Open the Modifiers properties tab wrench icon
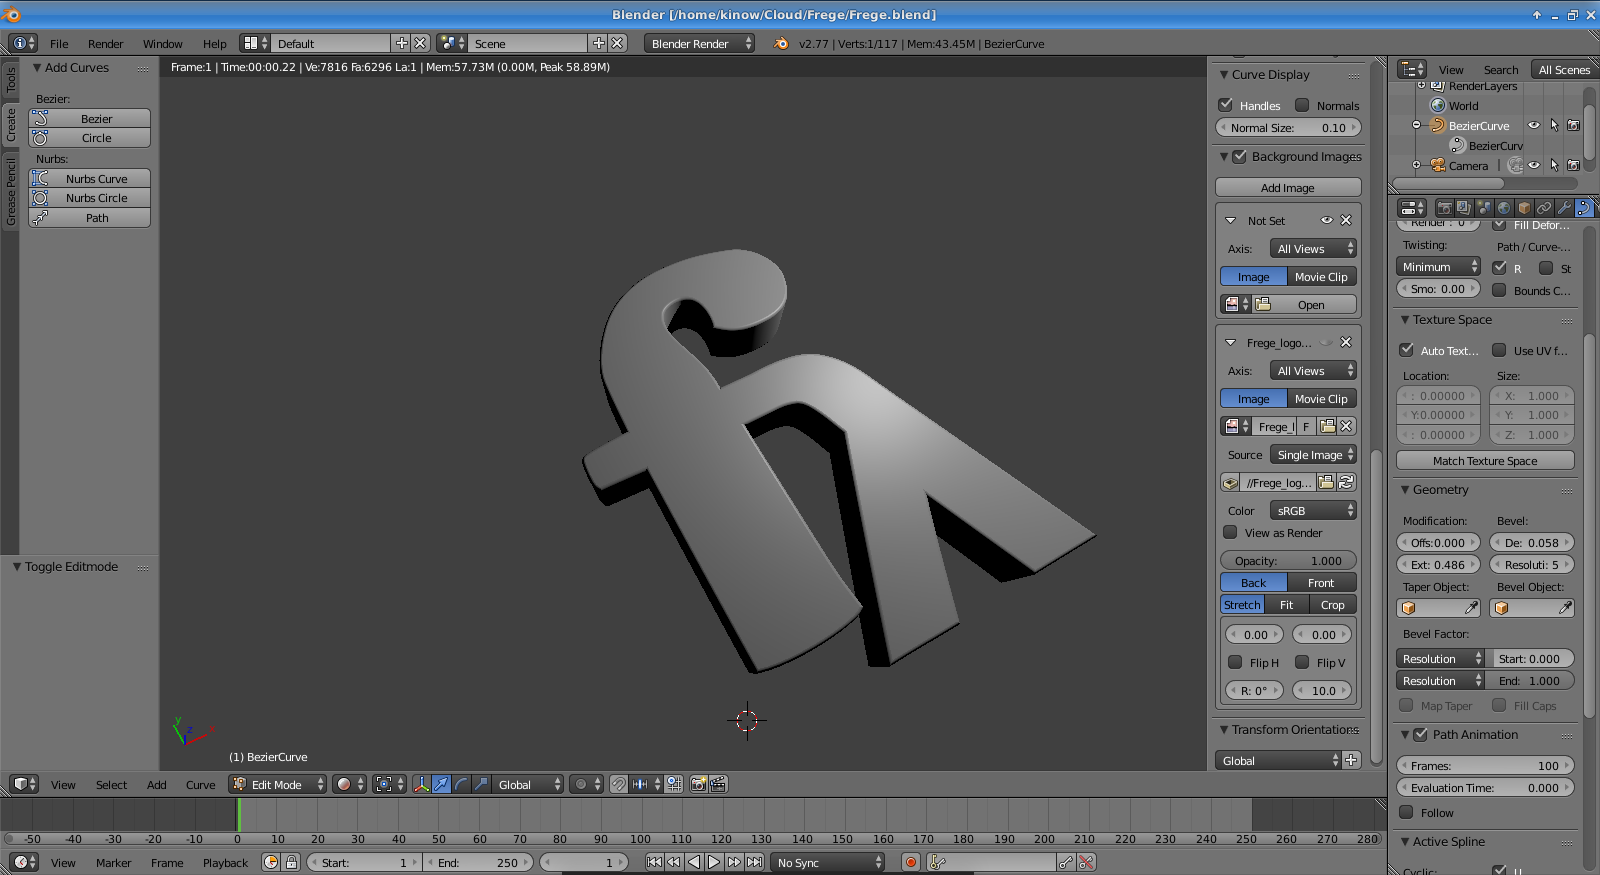The height and width of the screenshot is (875, 1600). point(1564,208)
